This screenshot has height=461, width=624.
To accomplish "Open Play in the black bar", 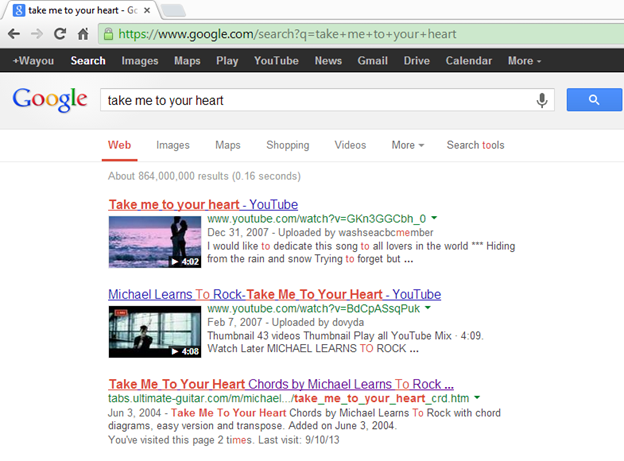I will [227, 61].
